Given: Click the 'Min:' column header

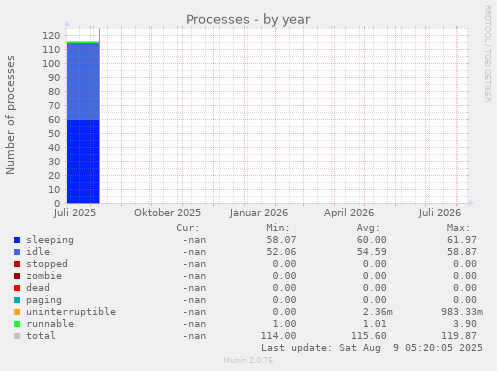Looking at the screenshot, I should (278, 228).
